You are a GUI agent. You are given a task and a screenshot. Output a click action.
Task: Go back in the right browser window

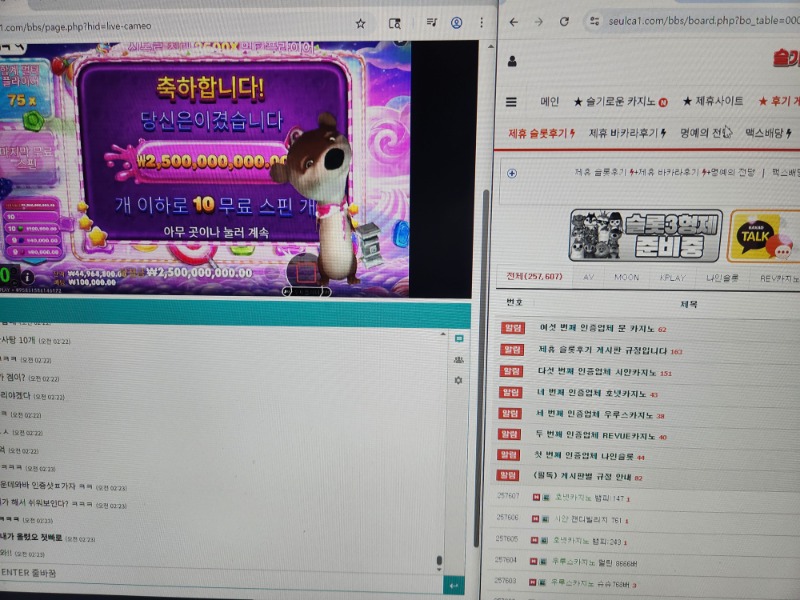(513, 21)
